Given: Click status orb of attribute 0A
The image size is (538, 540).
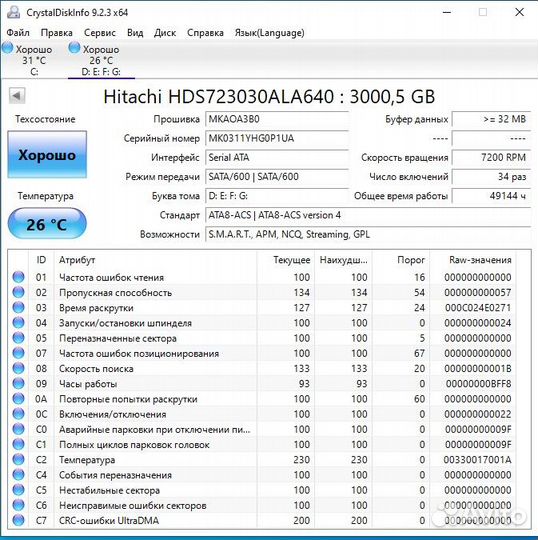Looking at the screenshot, I should [x=18, y=398].
